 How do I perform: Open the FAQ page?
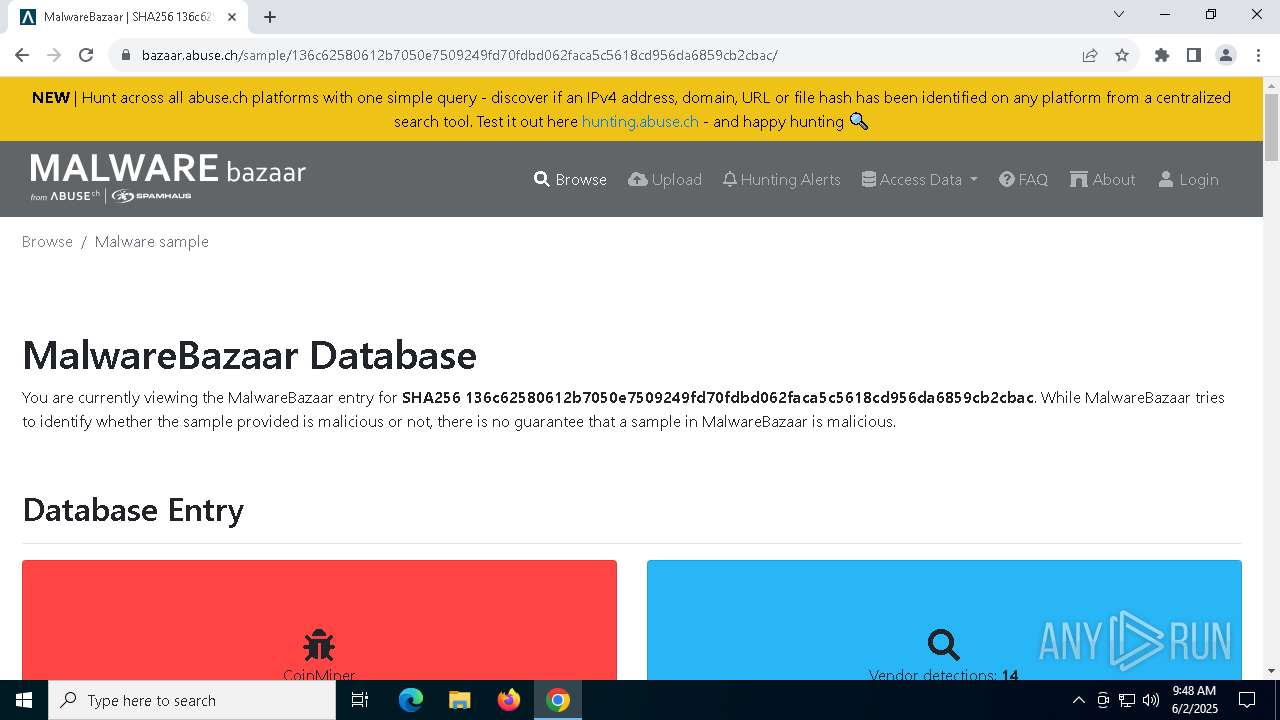coord(1023,179)
